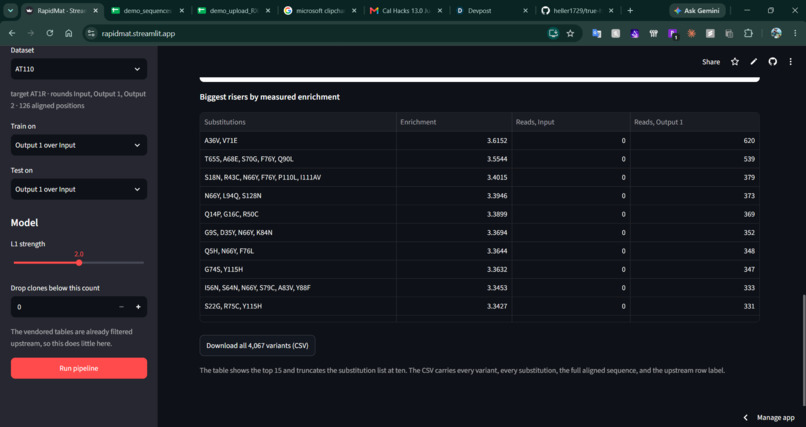
Task: Open the Google Translate extension icon
Action: click(x=596, y=33)
